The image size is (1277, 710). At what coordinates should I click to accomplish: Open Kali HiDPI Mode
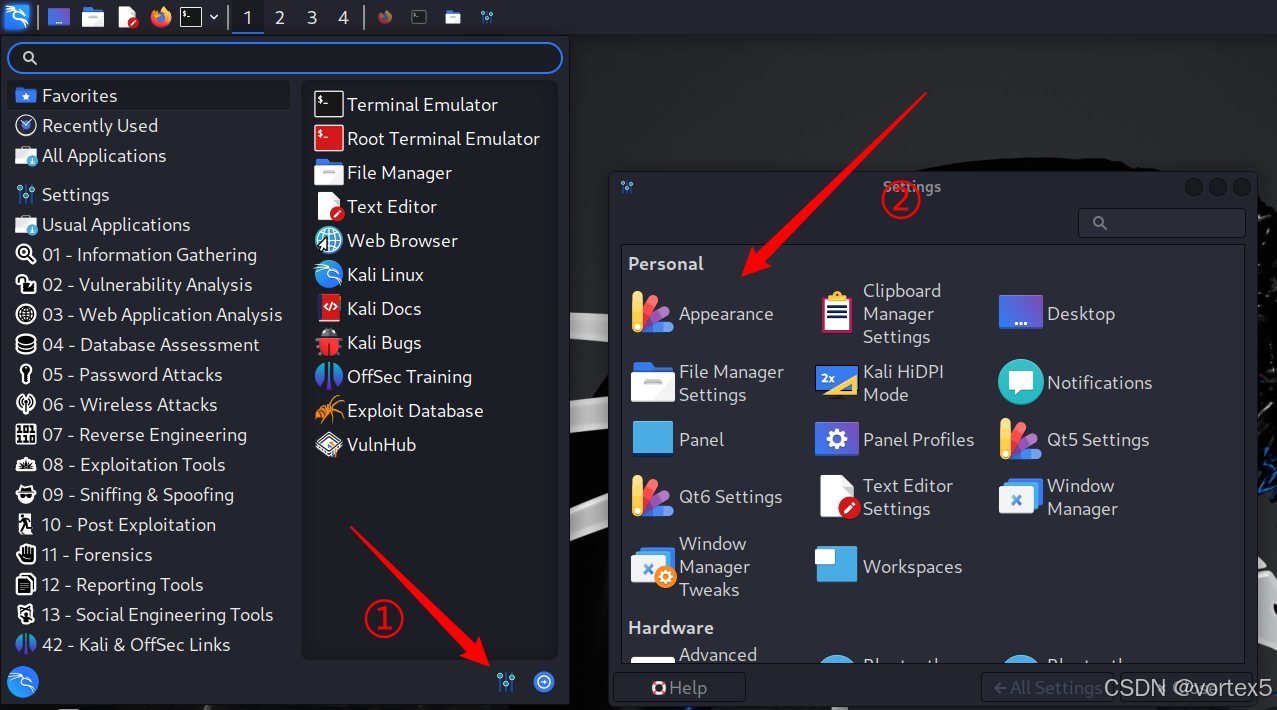(881, 383)
